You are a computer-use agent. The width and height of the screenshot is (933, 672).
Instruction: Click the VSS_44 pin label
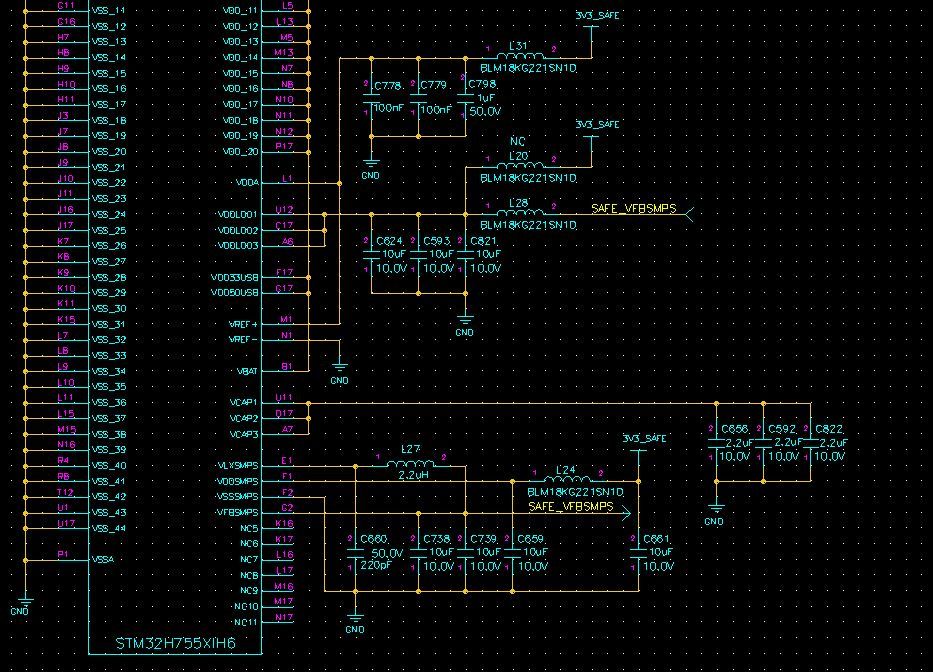(x=109, y=528)
